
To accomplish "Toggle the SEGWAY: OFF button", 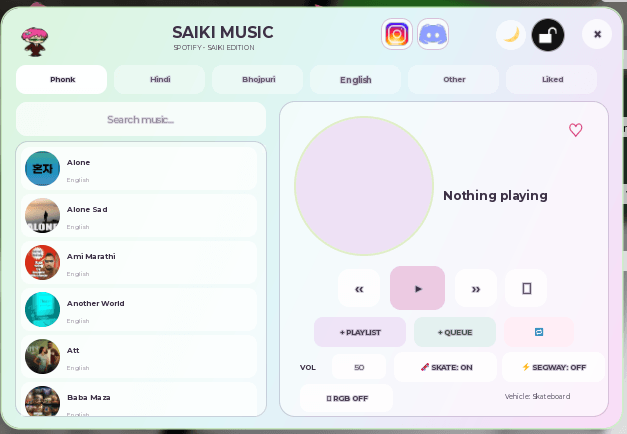I will tap(553, 367).
